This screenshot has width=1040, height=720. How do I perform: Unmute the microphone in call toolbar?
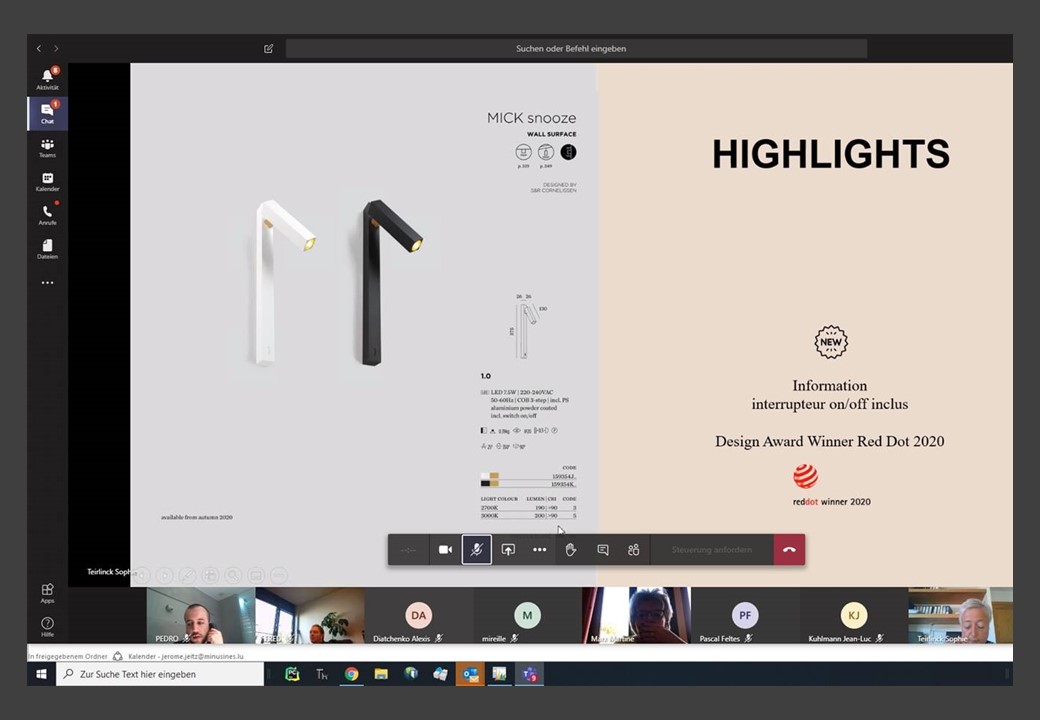tap(476, 550)
